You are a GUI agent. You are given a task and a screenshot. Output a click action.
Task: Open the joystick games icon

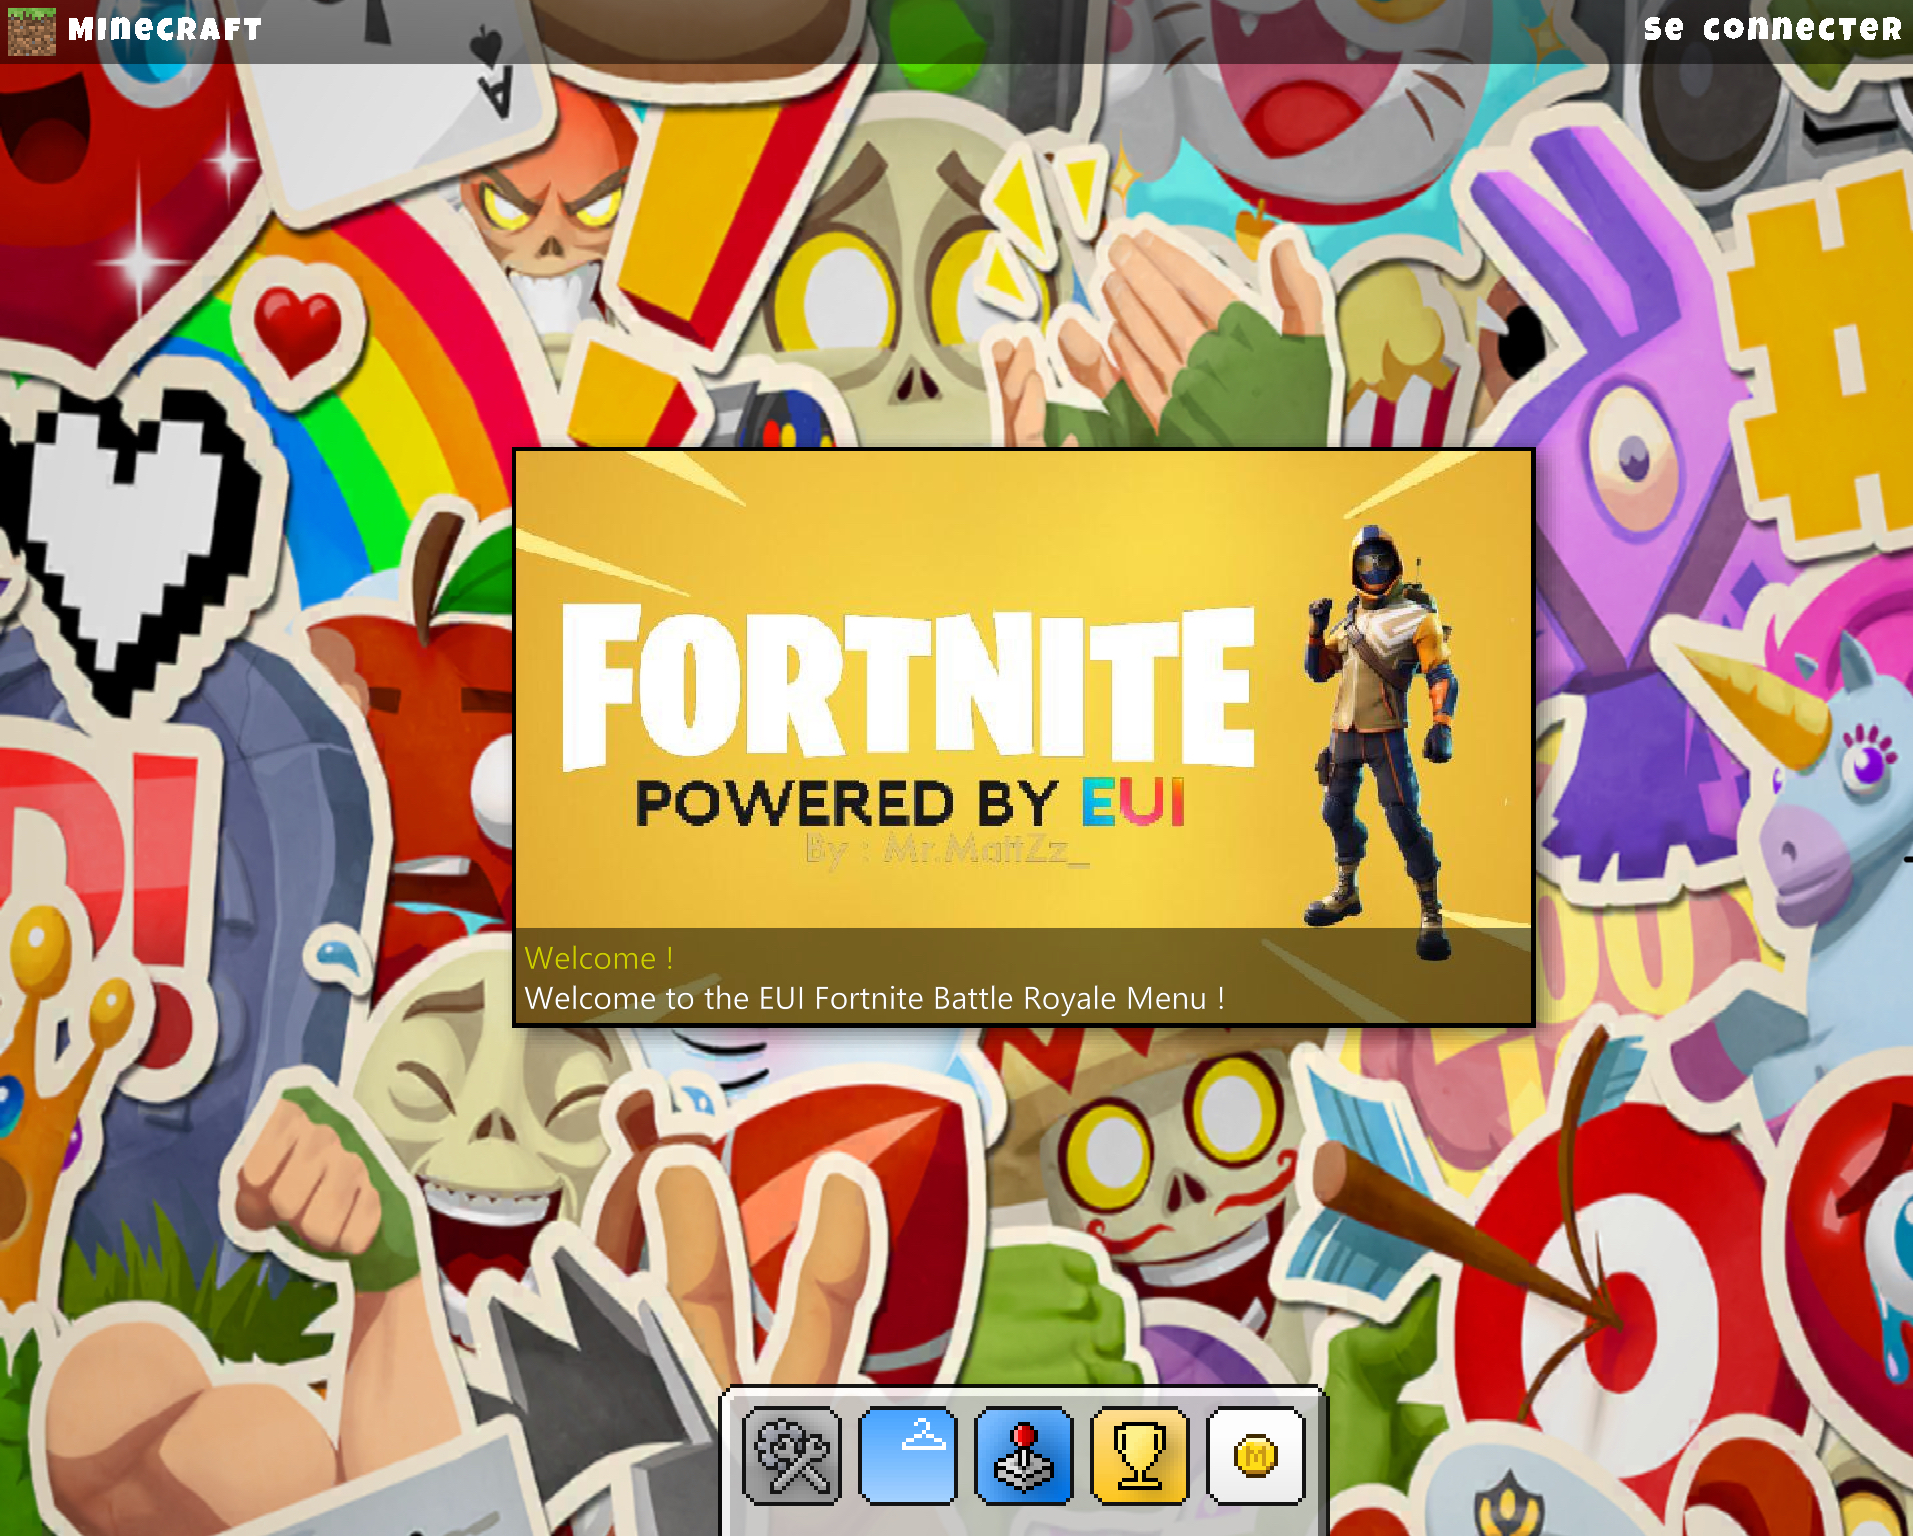1023,1455
